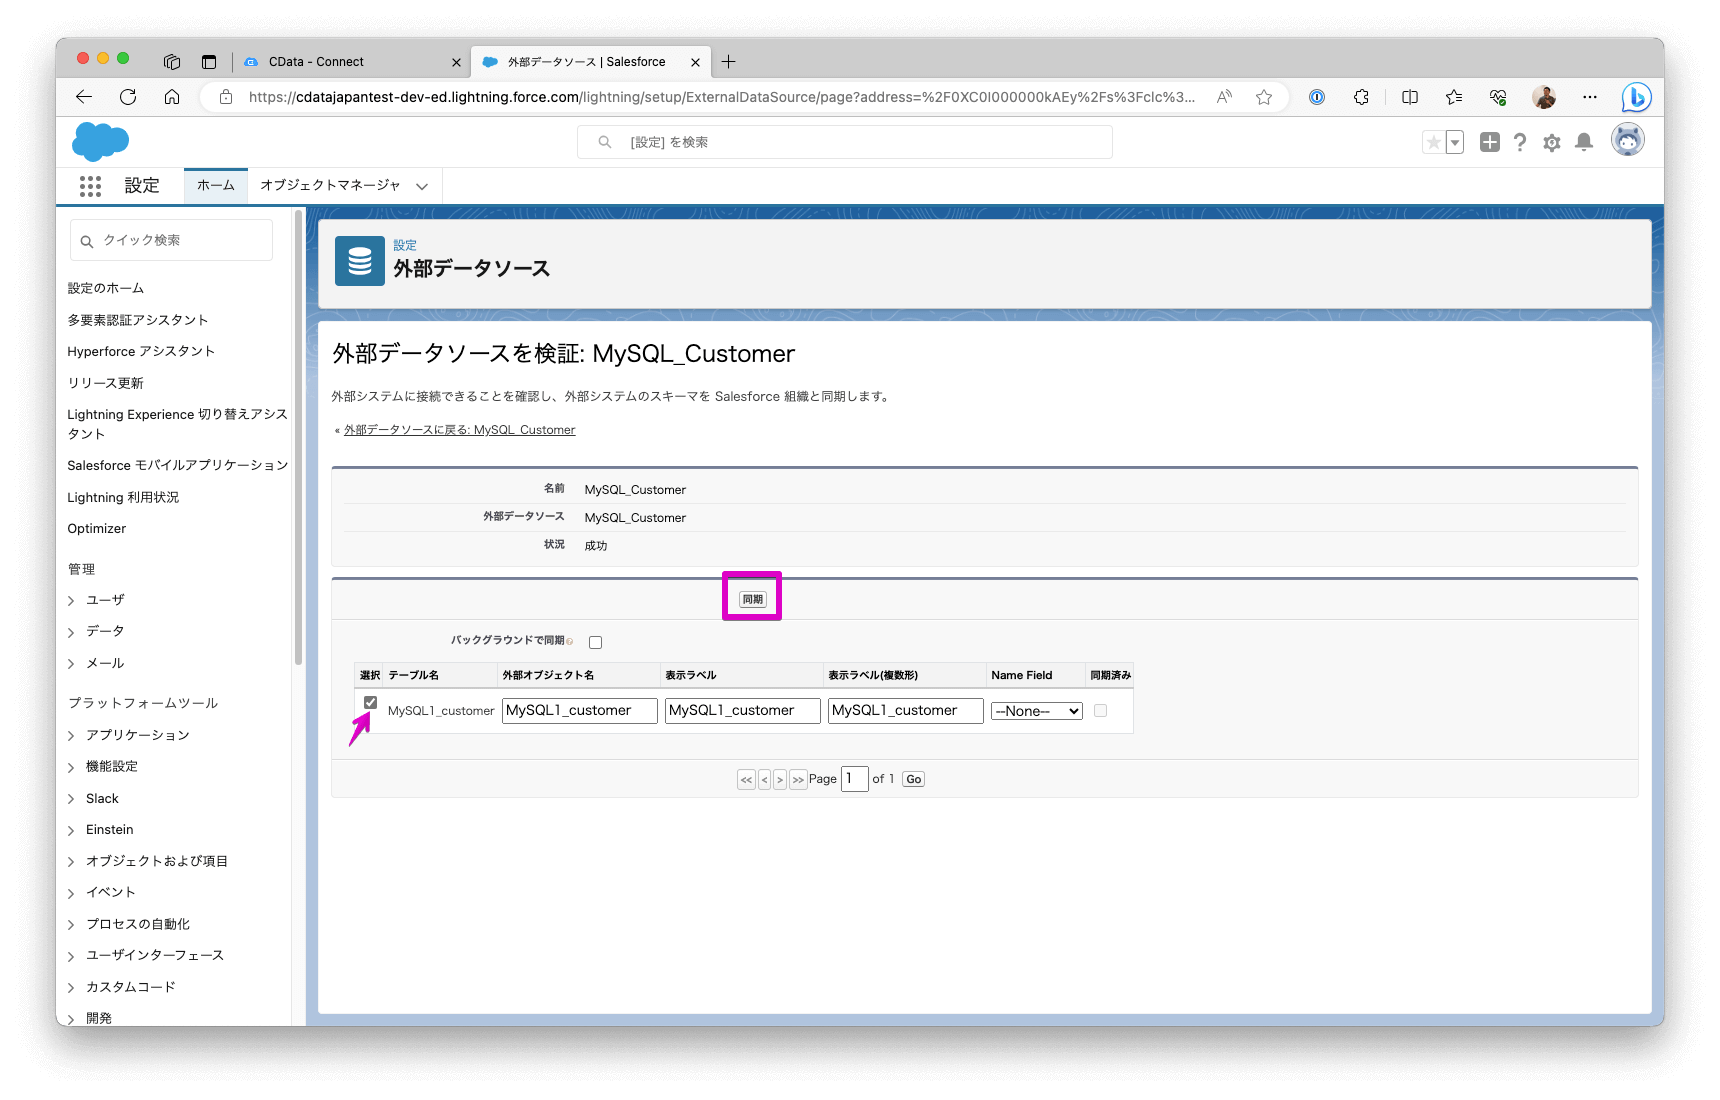Edit the 表示ラベル(複数形) field
This screenshot has width=1720, height=1100.
pos(906,711)
